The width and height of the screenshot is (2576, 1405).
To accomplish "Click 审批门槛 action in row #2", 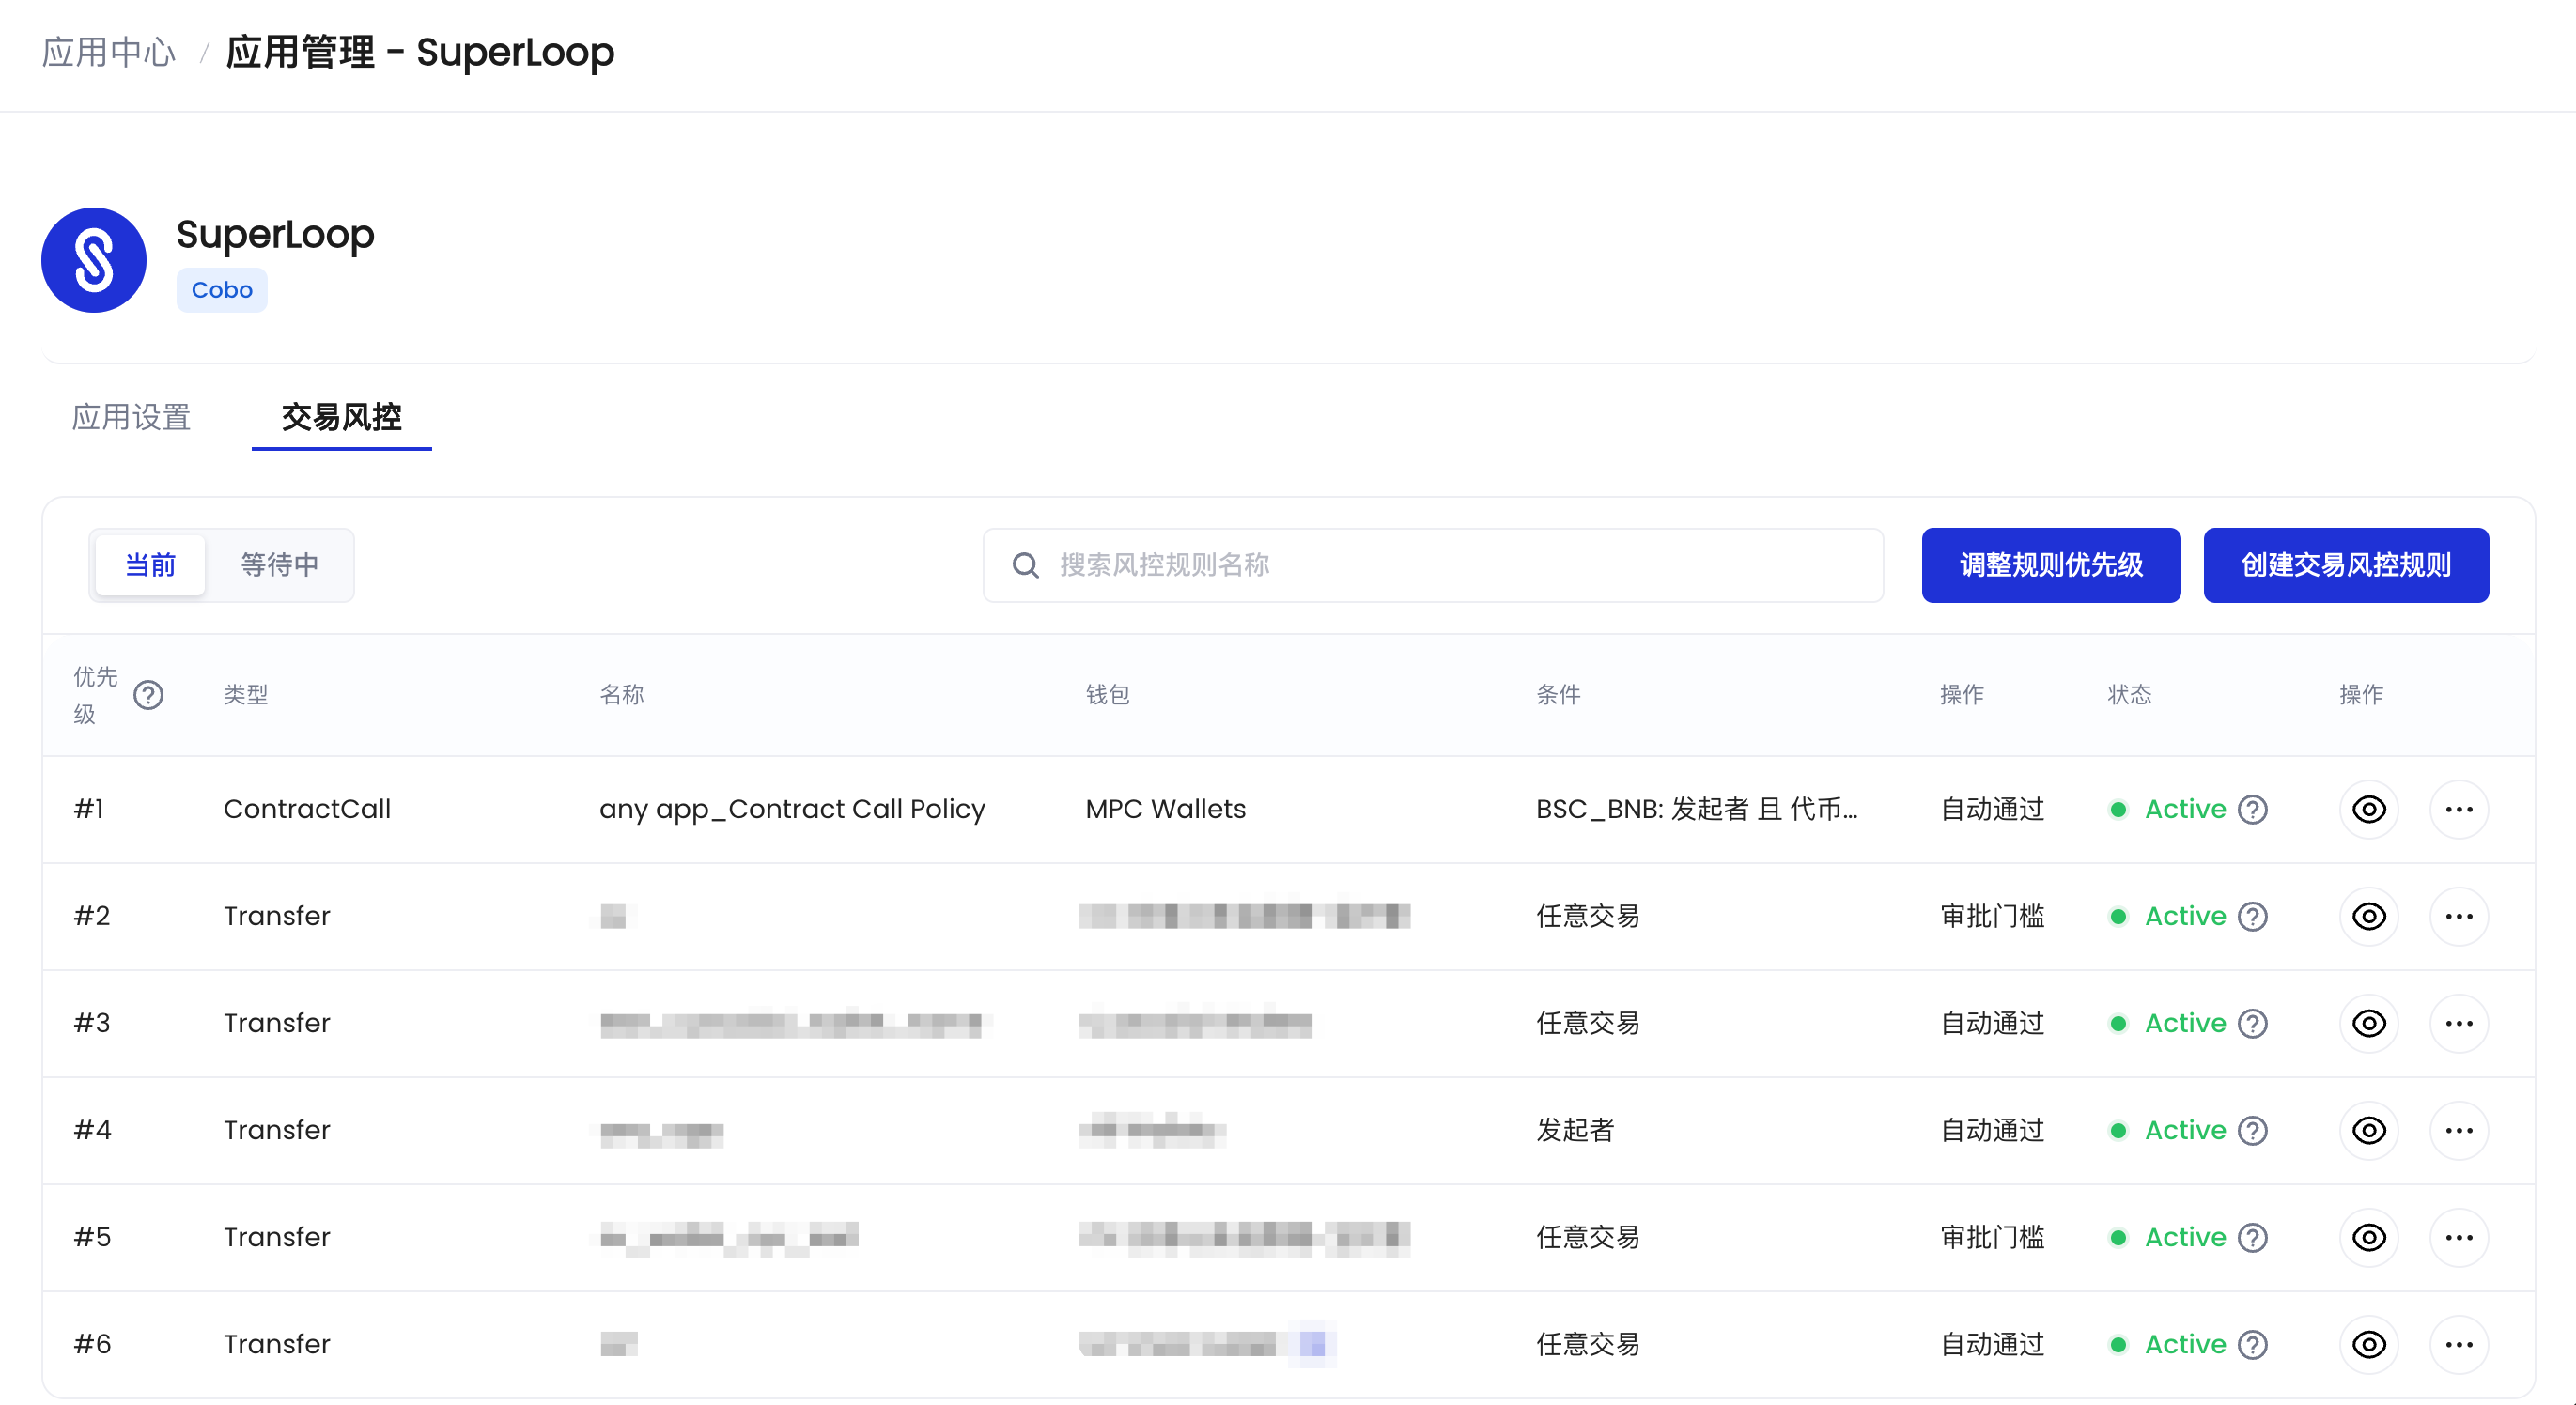I will (x=1992, y=916).
